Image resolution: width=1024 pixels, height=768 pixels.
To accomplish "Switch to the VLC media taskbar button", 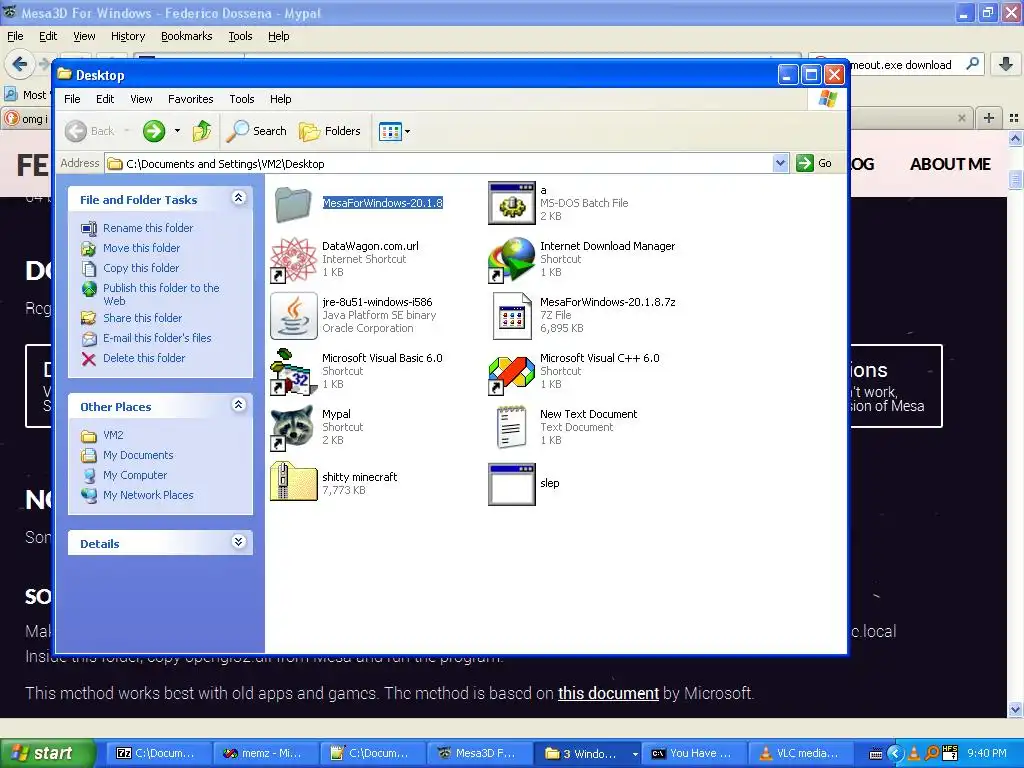I will (802, 753).
